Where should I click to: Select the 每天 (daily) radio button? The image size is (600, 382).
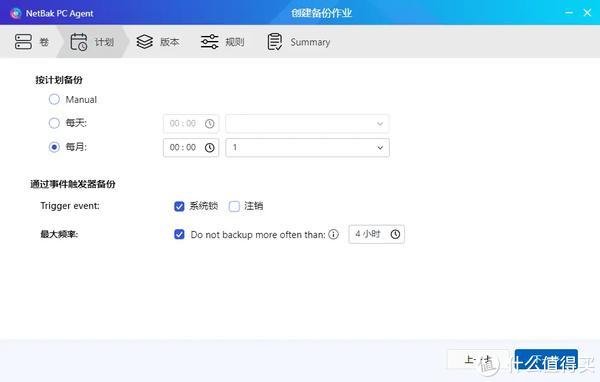point(54,123)
